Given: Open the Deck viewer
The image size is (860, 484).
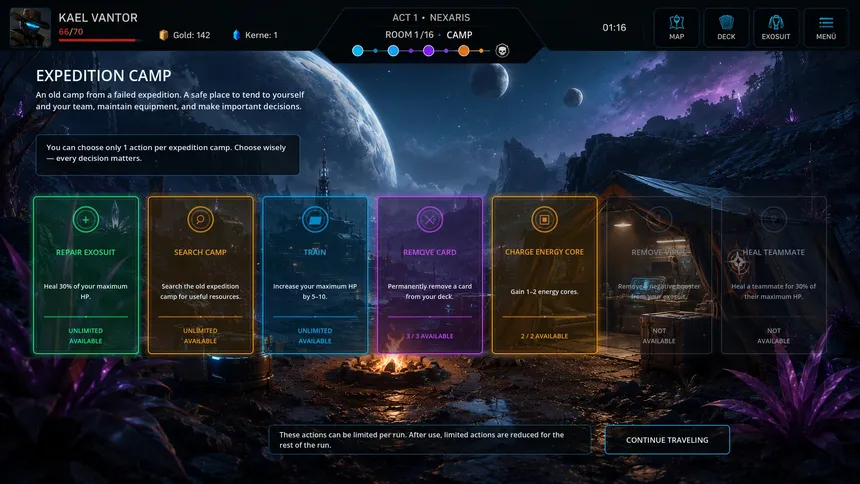Looking at the screenshot, I should tap(726, 27).
